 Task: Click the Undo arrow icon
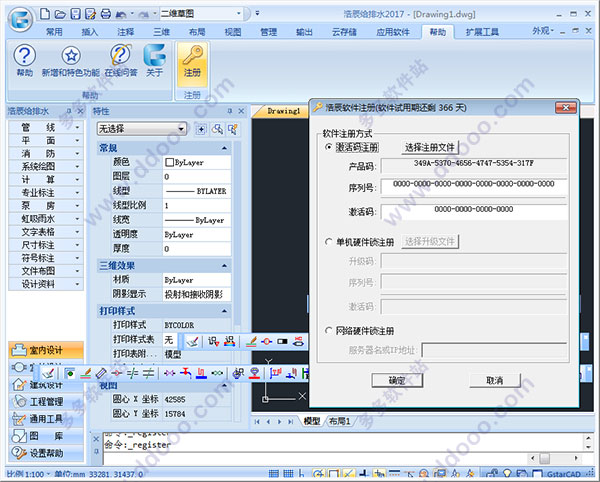(121, 15)
